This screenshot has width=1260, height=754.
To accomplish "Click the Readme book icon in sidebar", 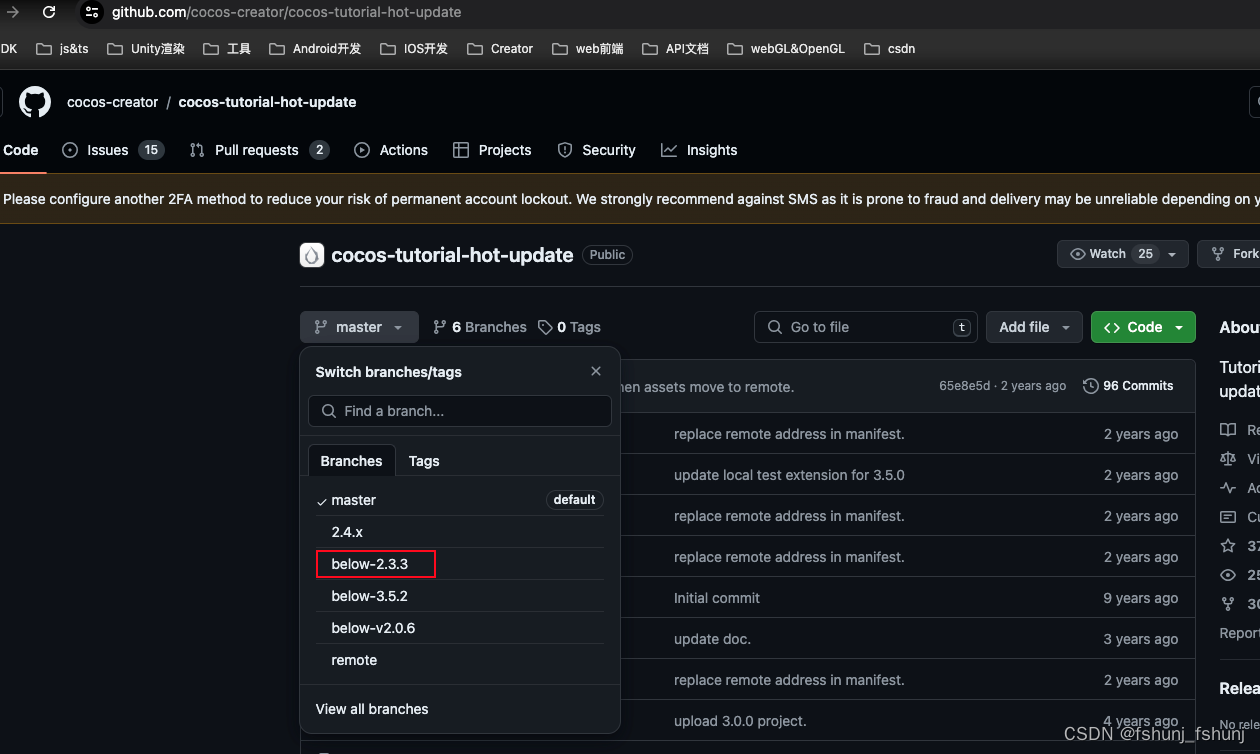I will (1228, 430).
